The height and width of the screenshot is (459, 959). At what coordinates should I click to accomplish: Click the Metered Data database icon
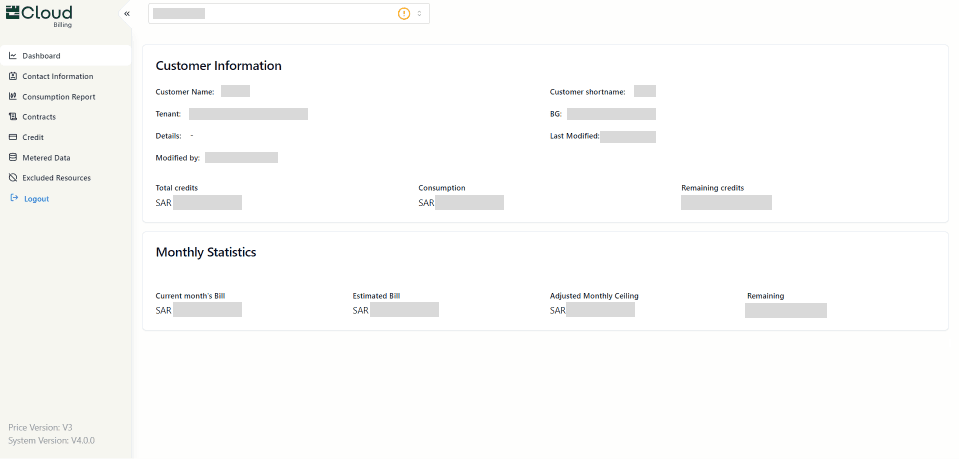tap(13, 157)
